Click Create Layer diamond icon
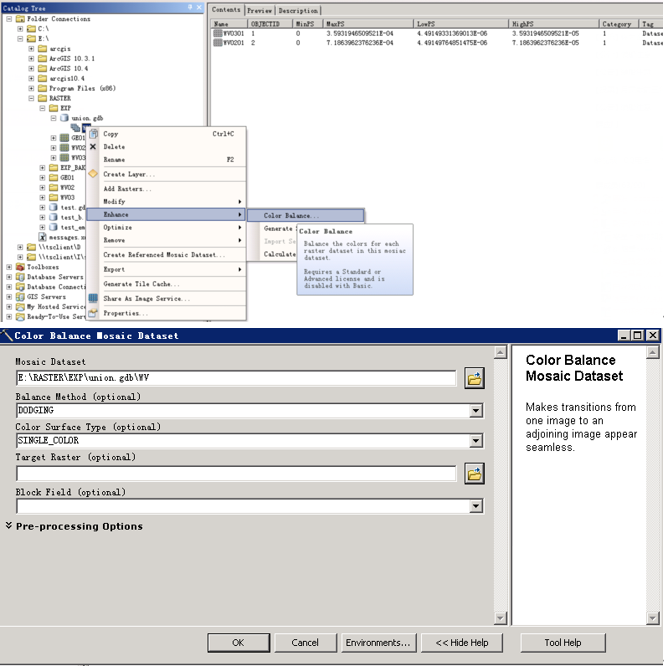Viewport: 664px width, 666px height. click(x=93, y=174)
